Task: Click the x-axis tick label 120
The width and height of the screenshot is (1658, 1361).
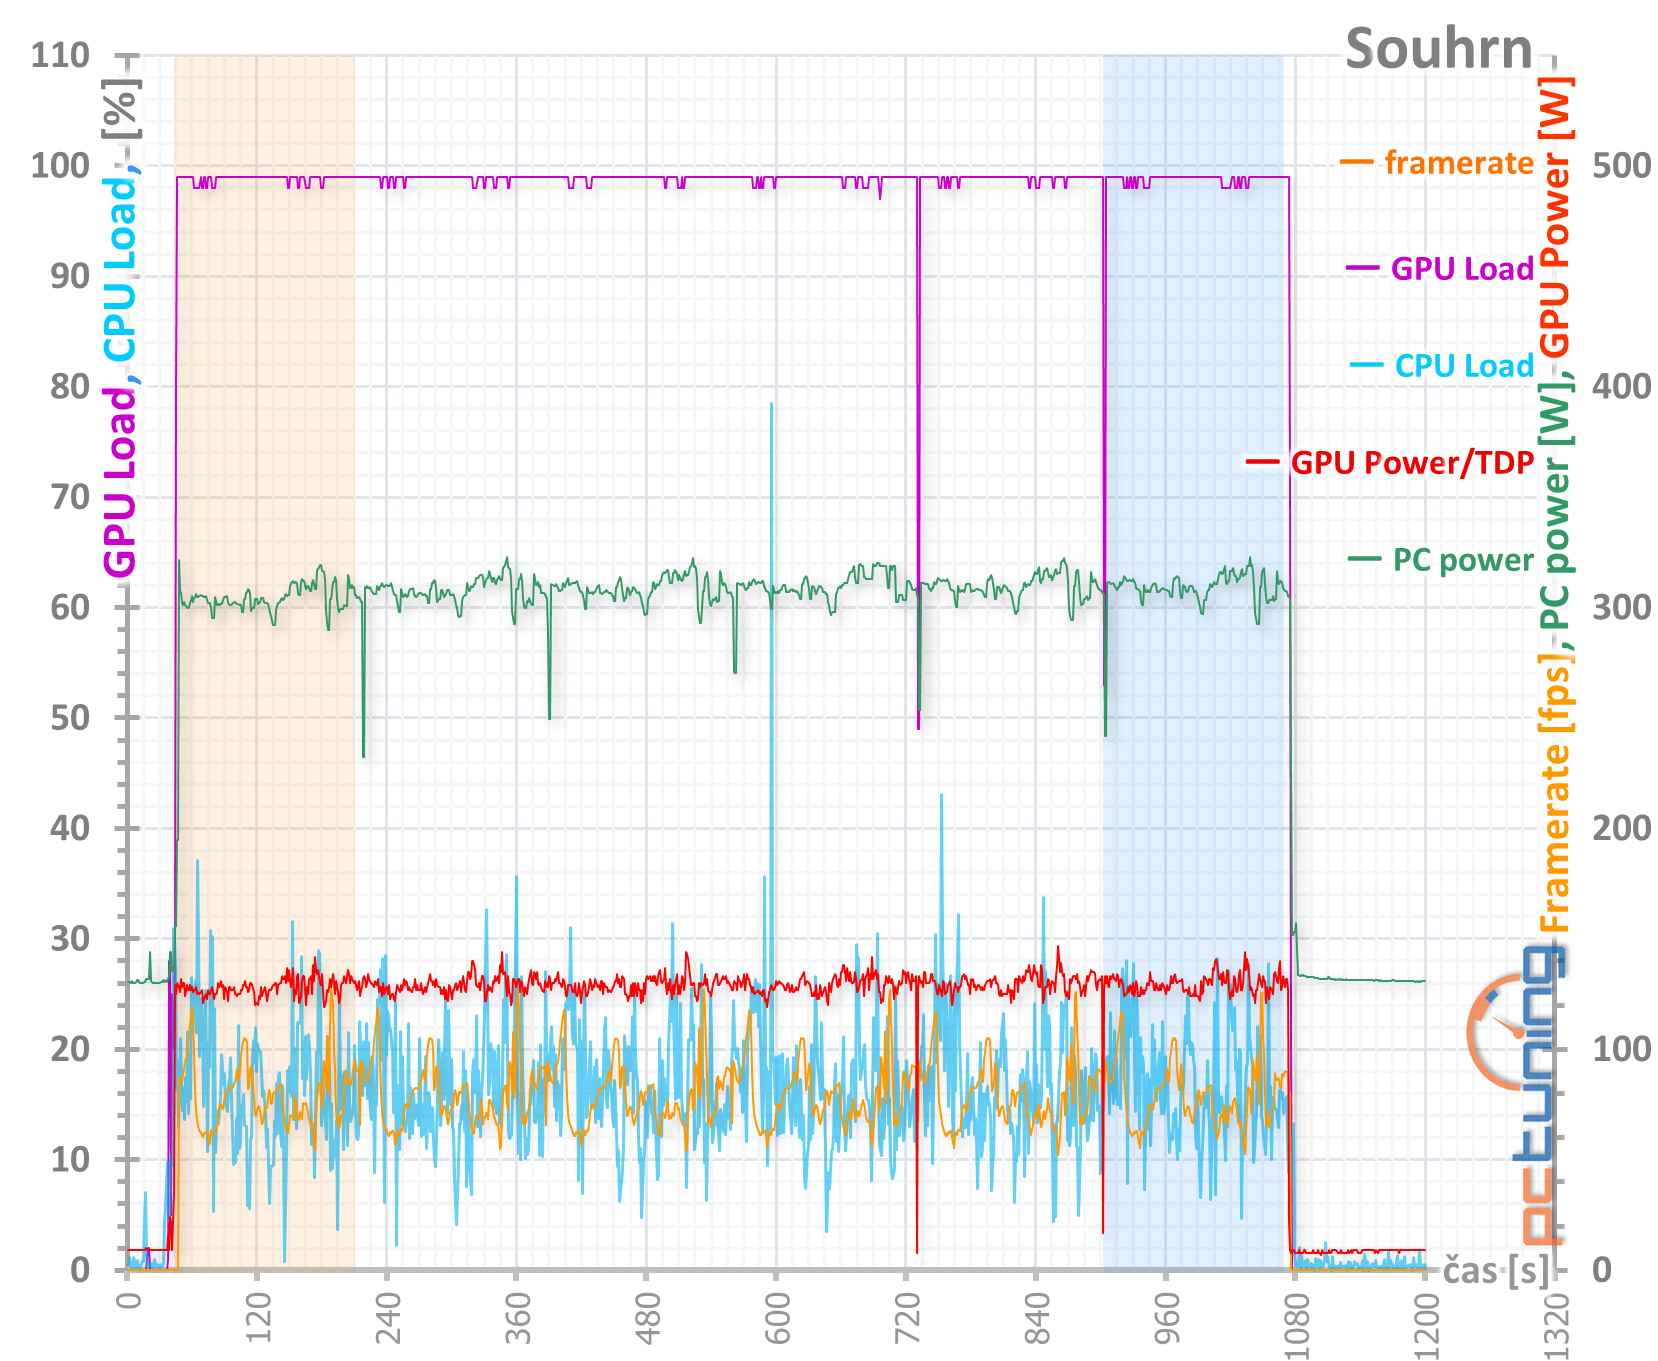Action: [257, 1320]
